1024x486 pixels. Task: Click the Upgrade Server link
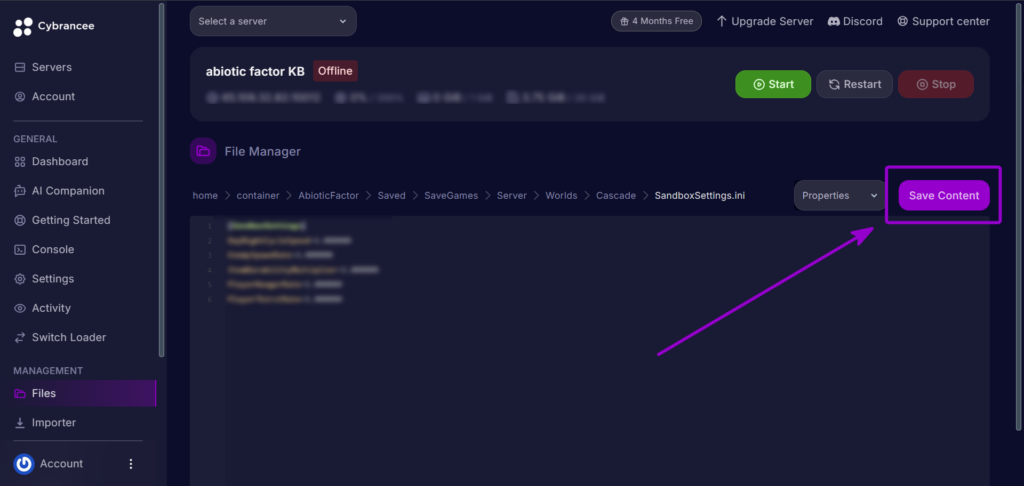click(x=765, y=22)
